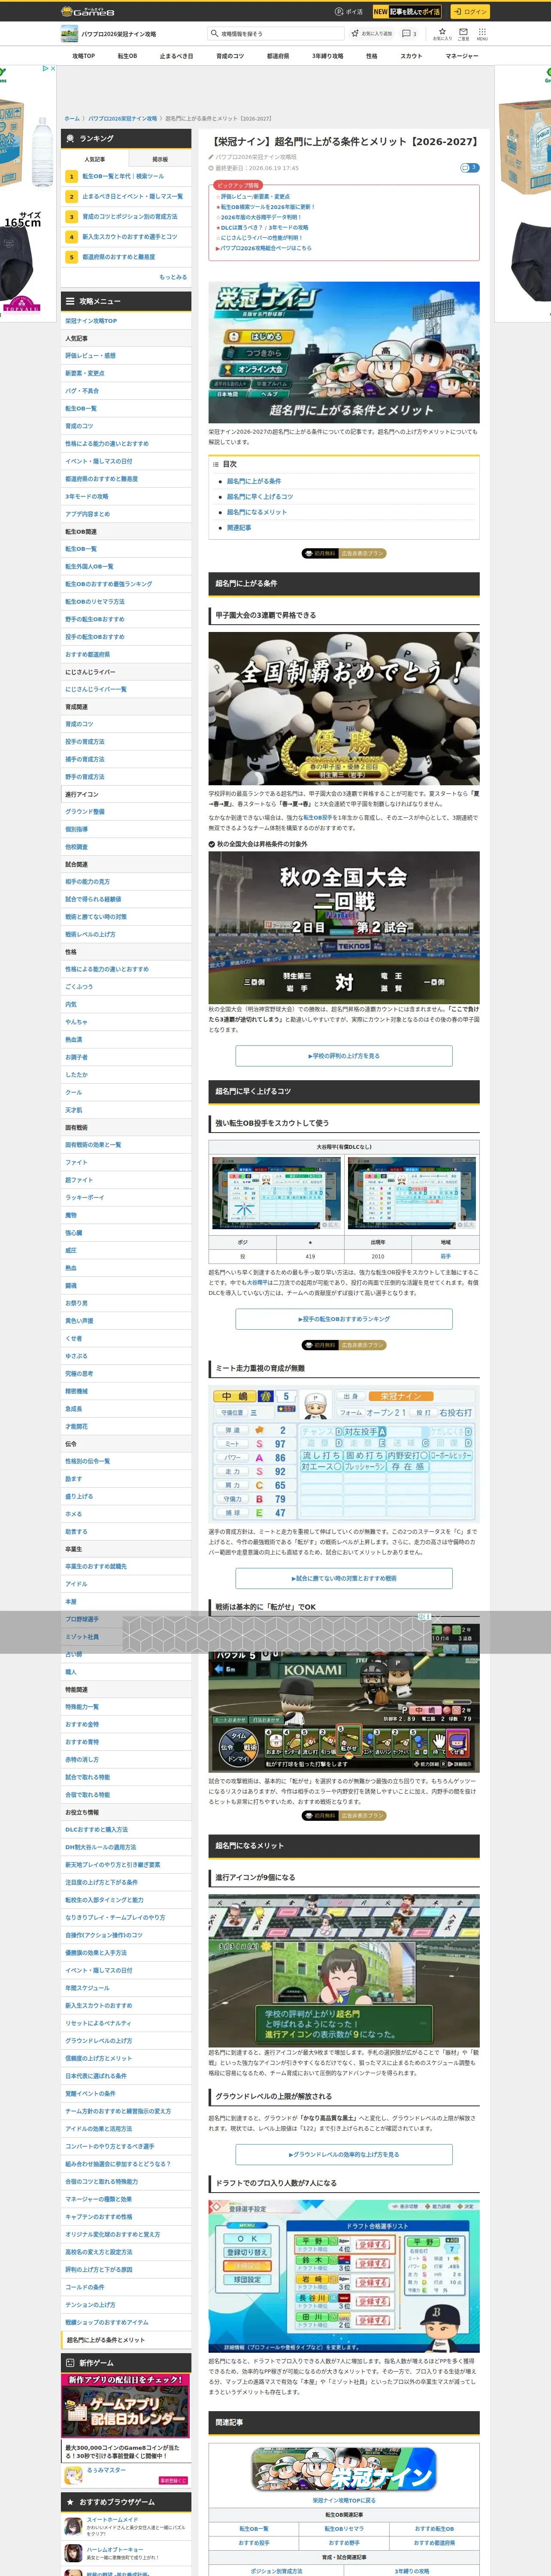Click the 記事を読んでポイ活 banner button

(407, 12)
